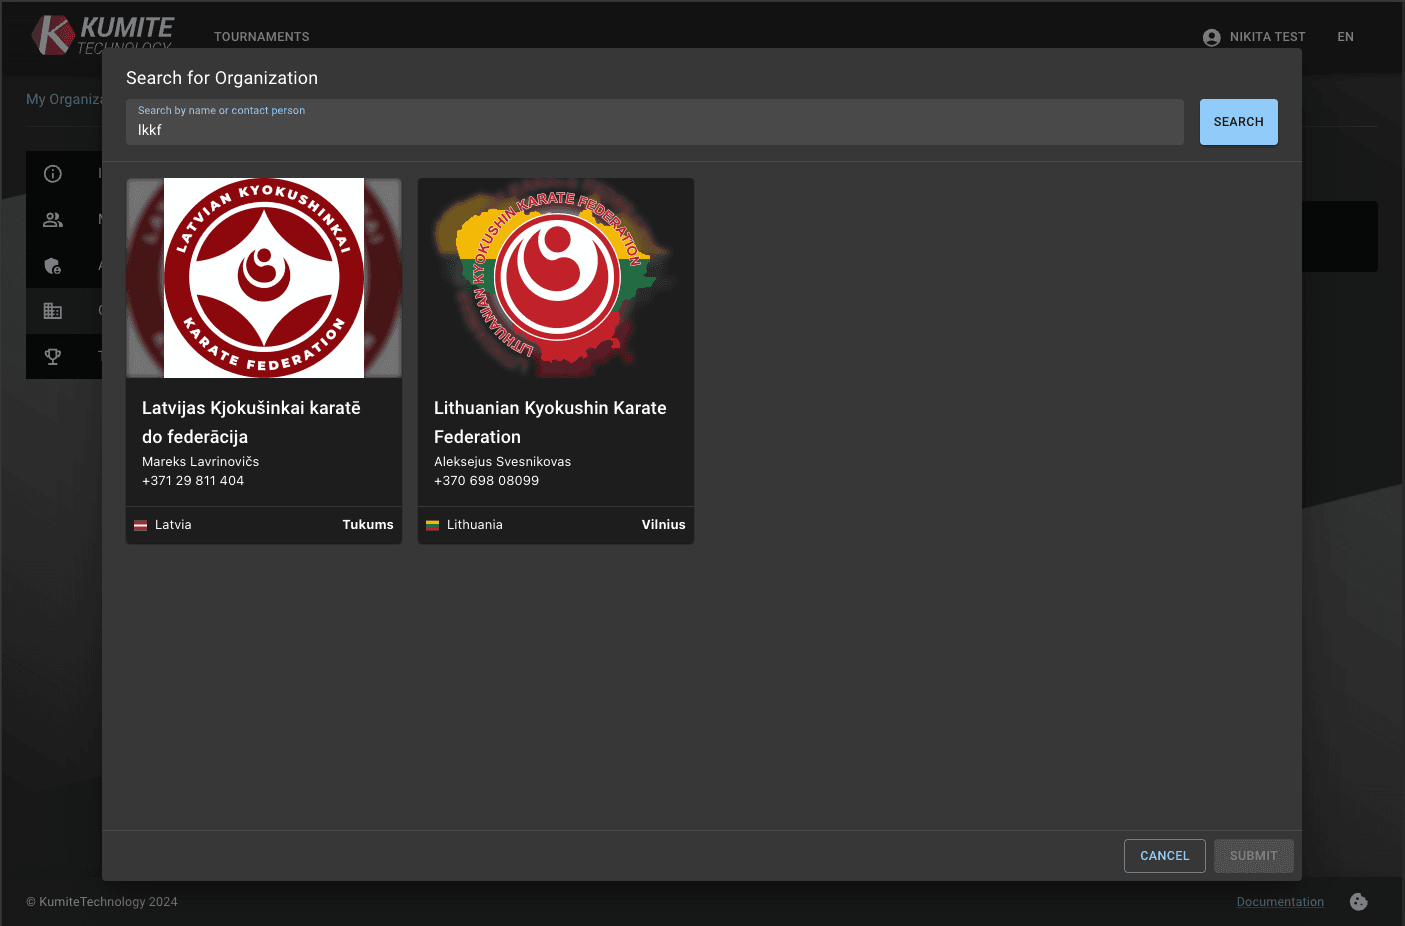The width and height of the screenshot is (1405, 926).
Task: Select the organization building icon in the sidebar
Action: [x=52, y=310]
